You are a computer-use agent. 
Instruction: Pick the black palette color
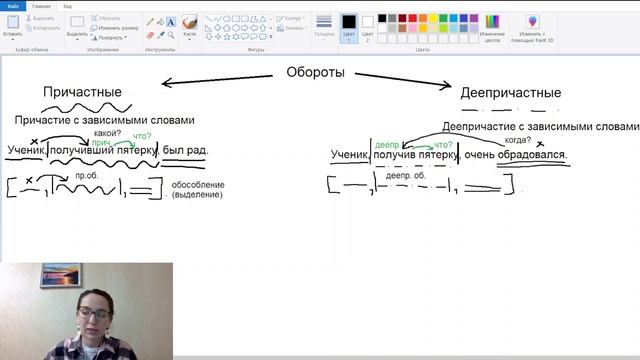(x=382, y=18)
